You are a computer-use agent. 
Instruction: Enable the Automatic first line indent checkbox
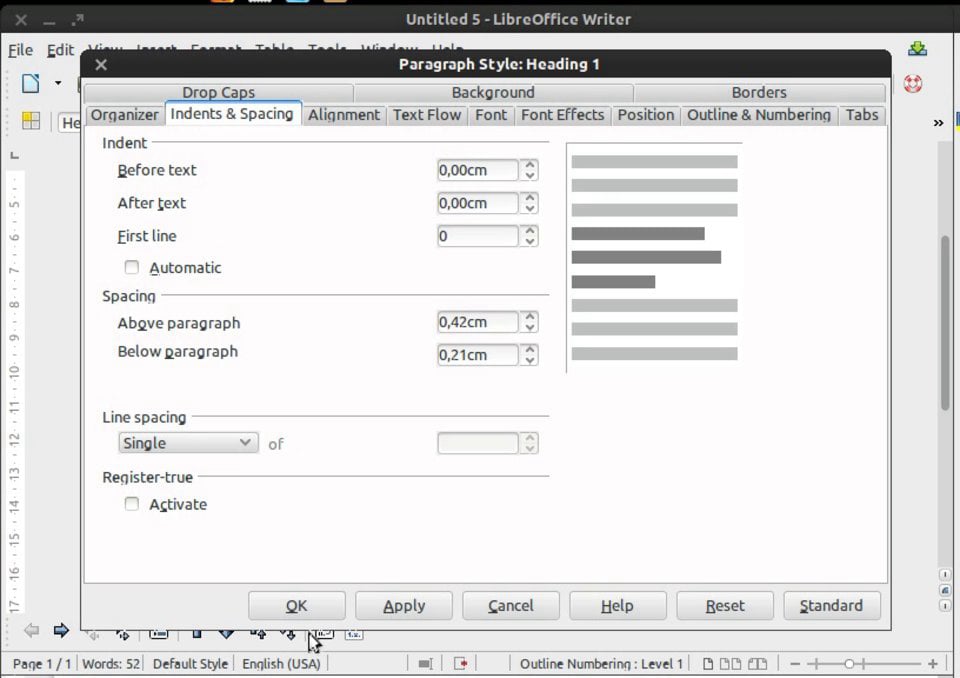tap(132, 267)
